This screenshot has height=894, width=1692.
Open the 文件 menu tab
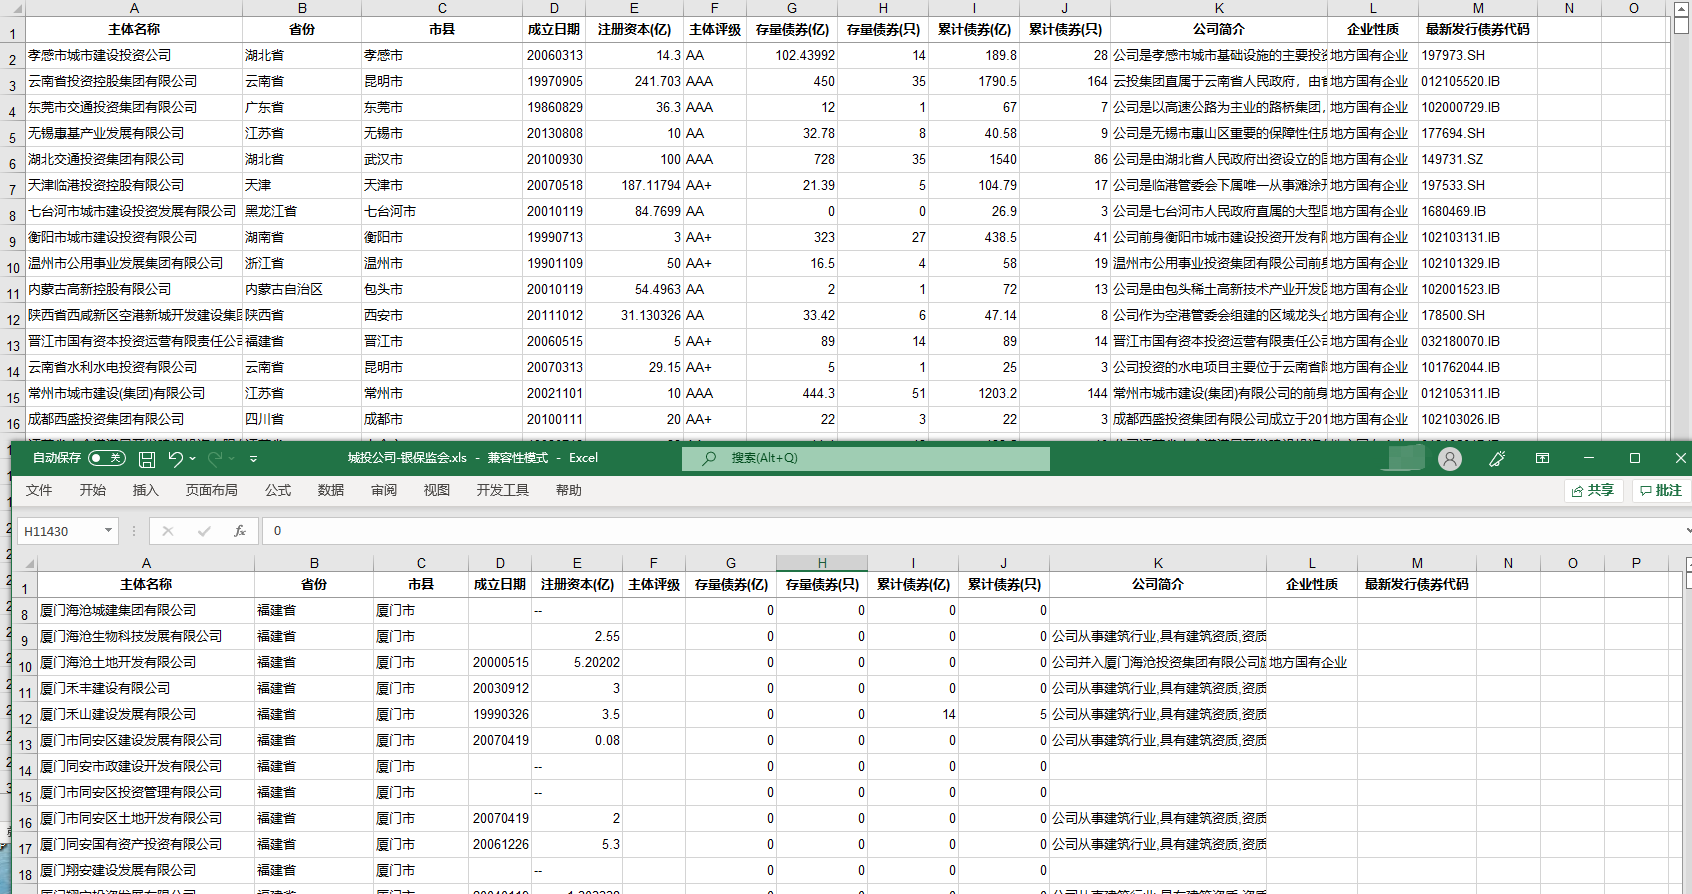click(x=39, y=490)
